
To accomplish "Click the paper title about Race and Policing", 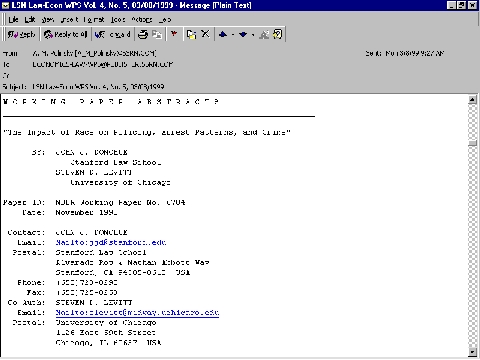I will [147, 132].
